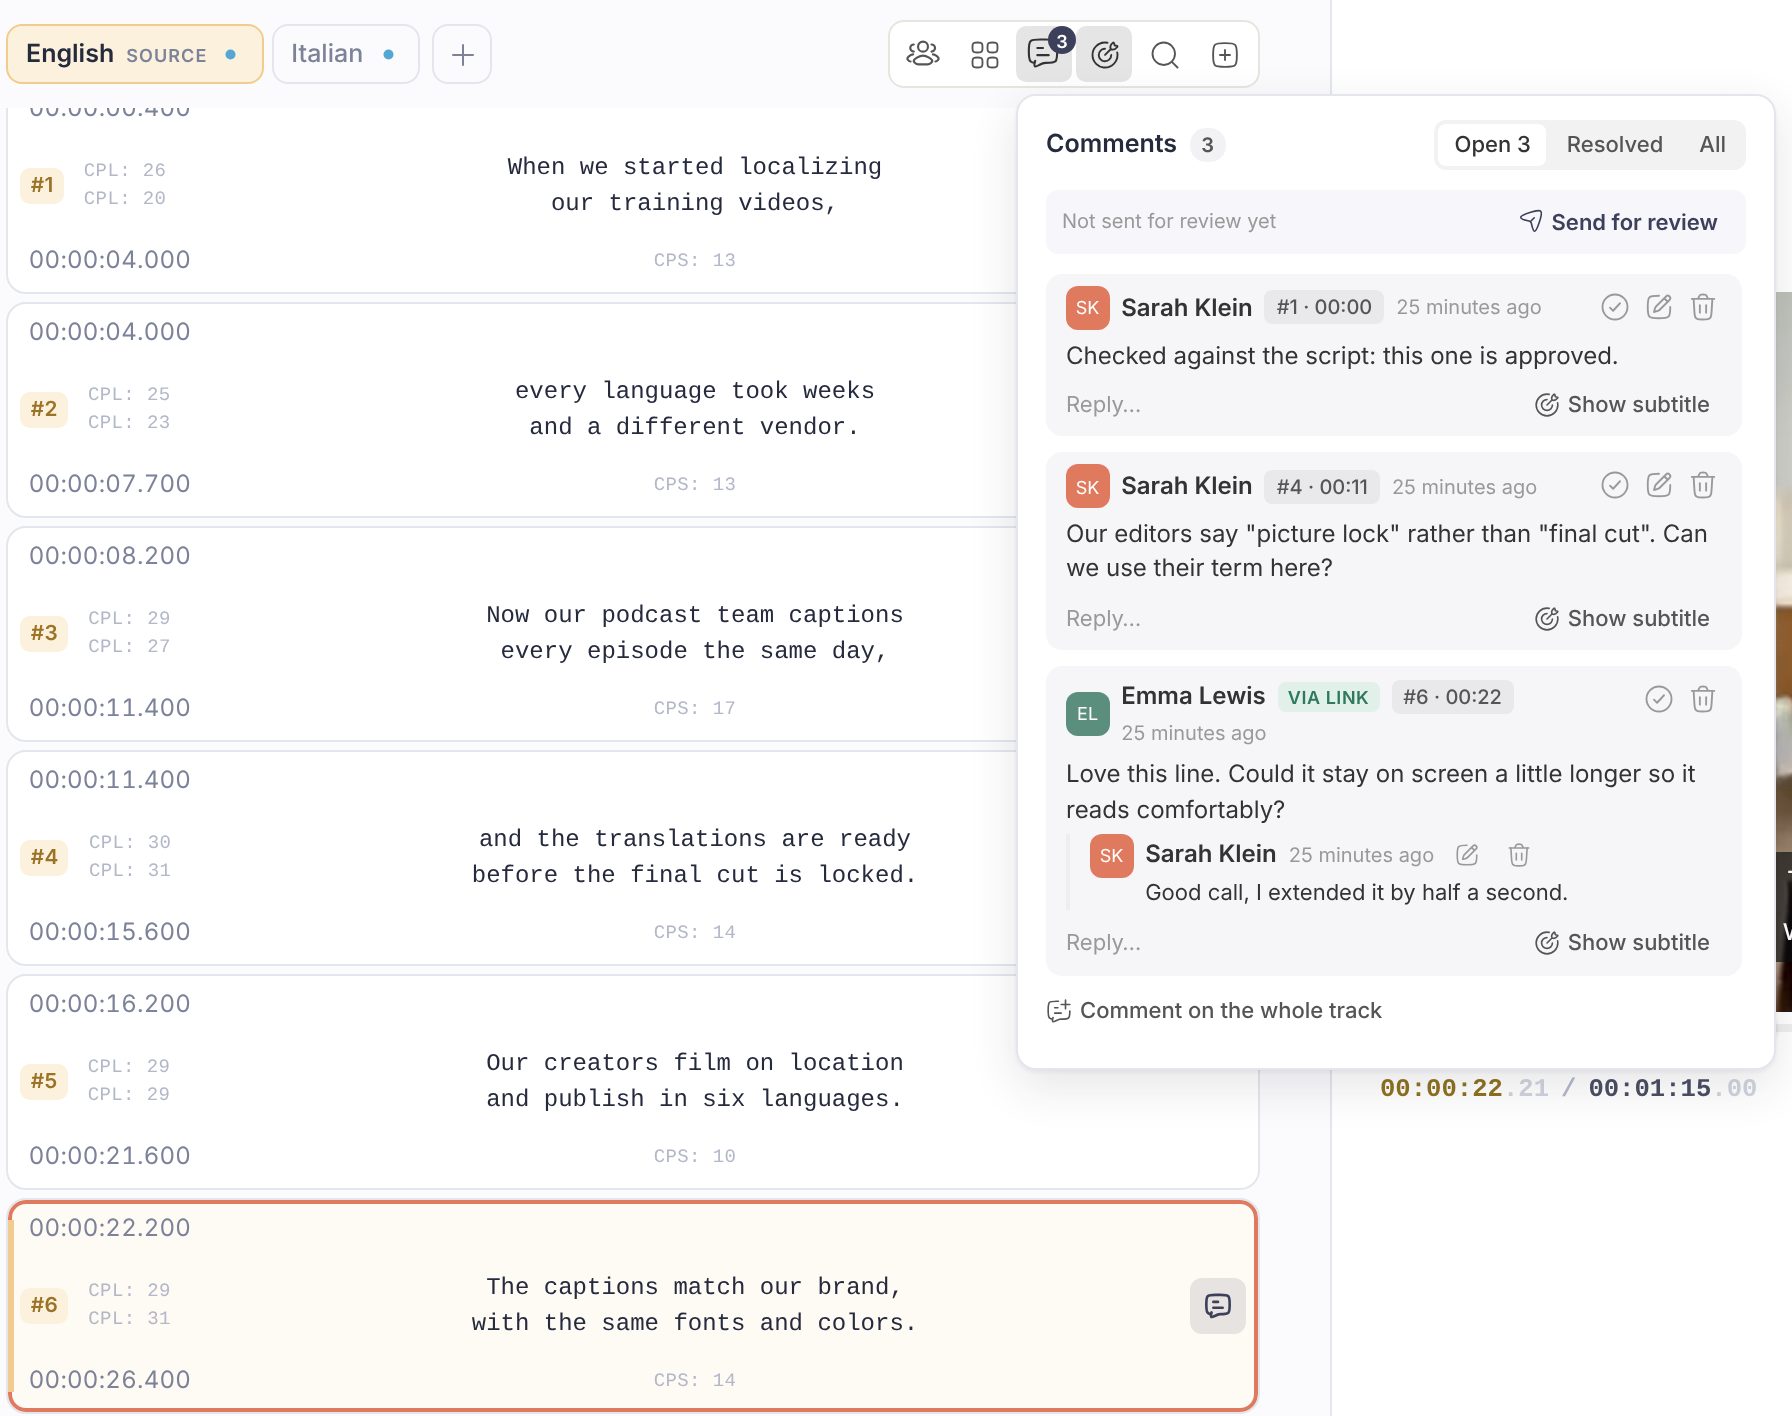Select subtitle text 'When we started localizing'
The width and height of the screenshot is (1792, 1416).
(x=694, y=167)
